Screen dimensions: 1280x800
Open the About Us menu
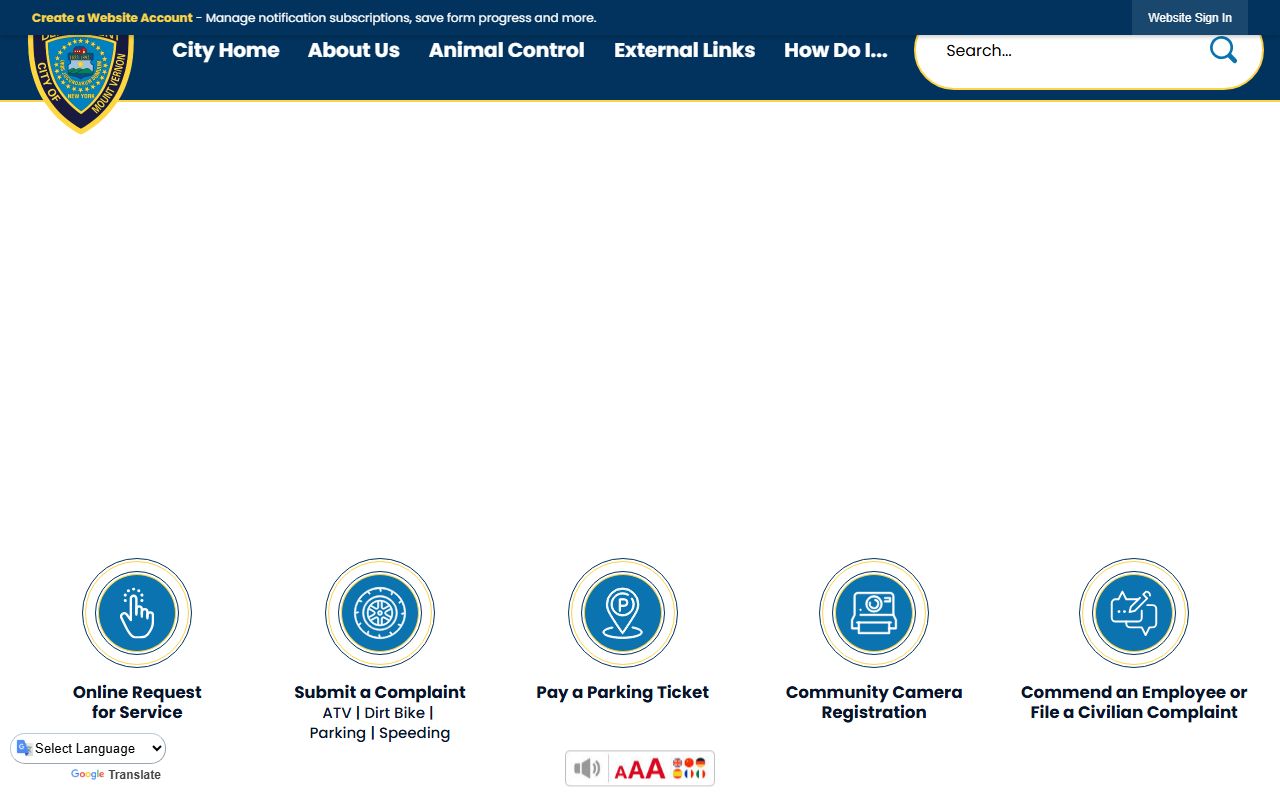pyautogui.click(x=354, y=50)
